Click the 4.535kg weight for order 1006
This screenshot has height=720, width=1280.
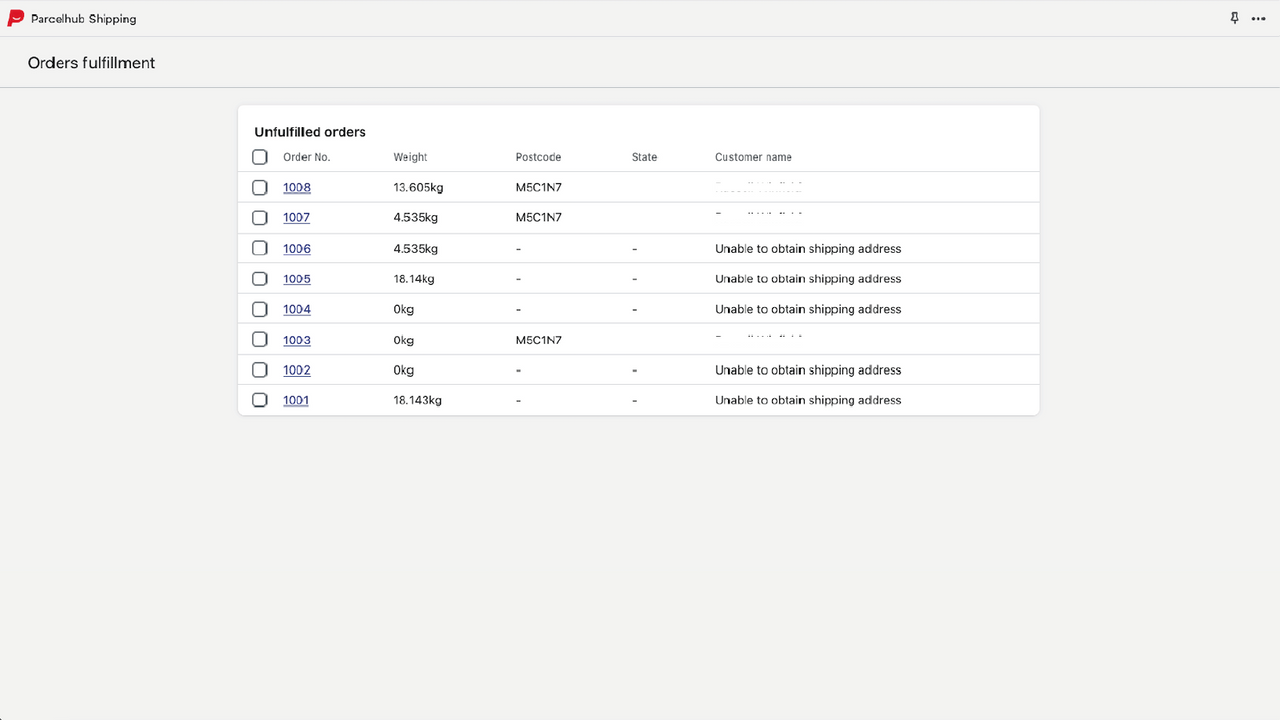(x=416, y=248)
